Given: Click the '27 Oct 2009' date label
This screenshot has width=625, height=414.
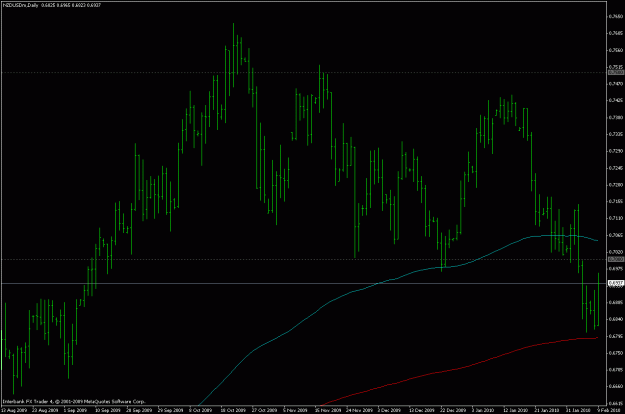Looking at the screenshot, I should tap(265, 410).
